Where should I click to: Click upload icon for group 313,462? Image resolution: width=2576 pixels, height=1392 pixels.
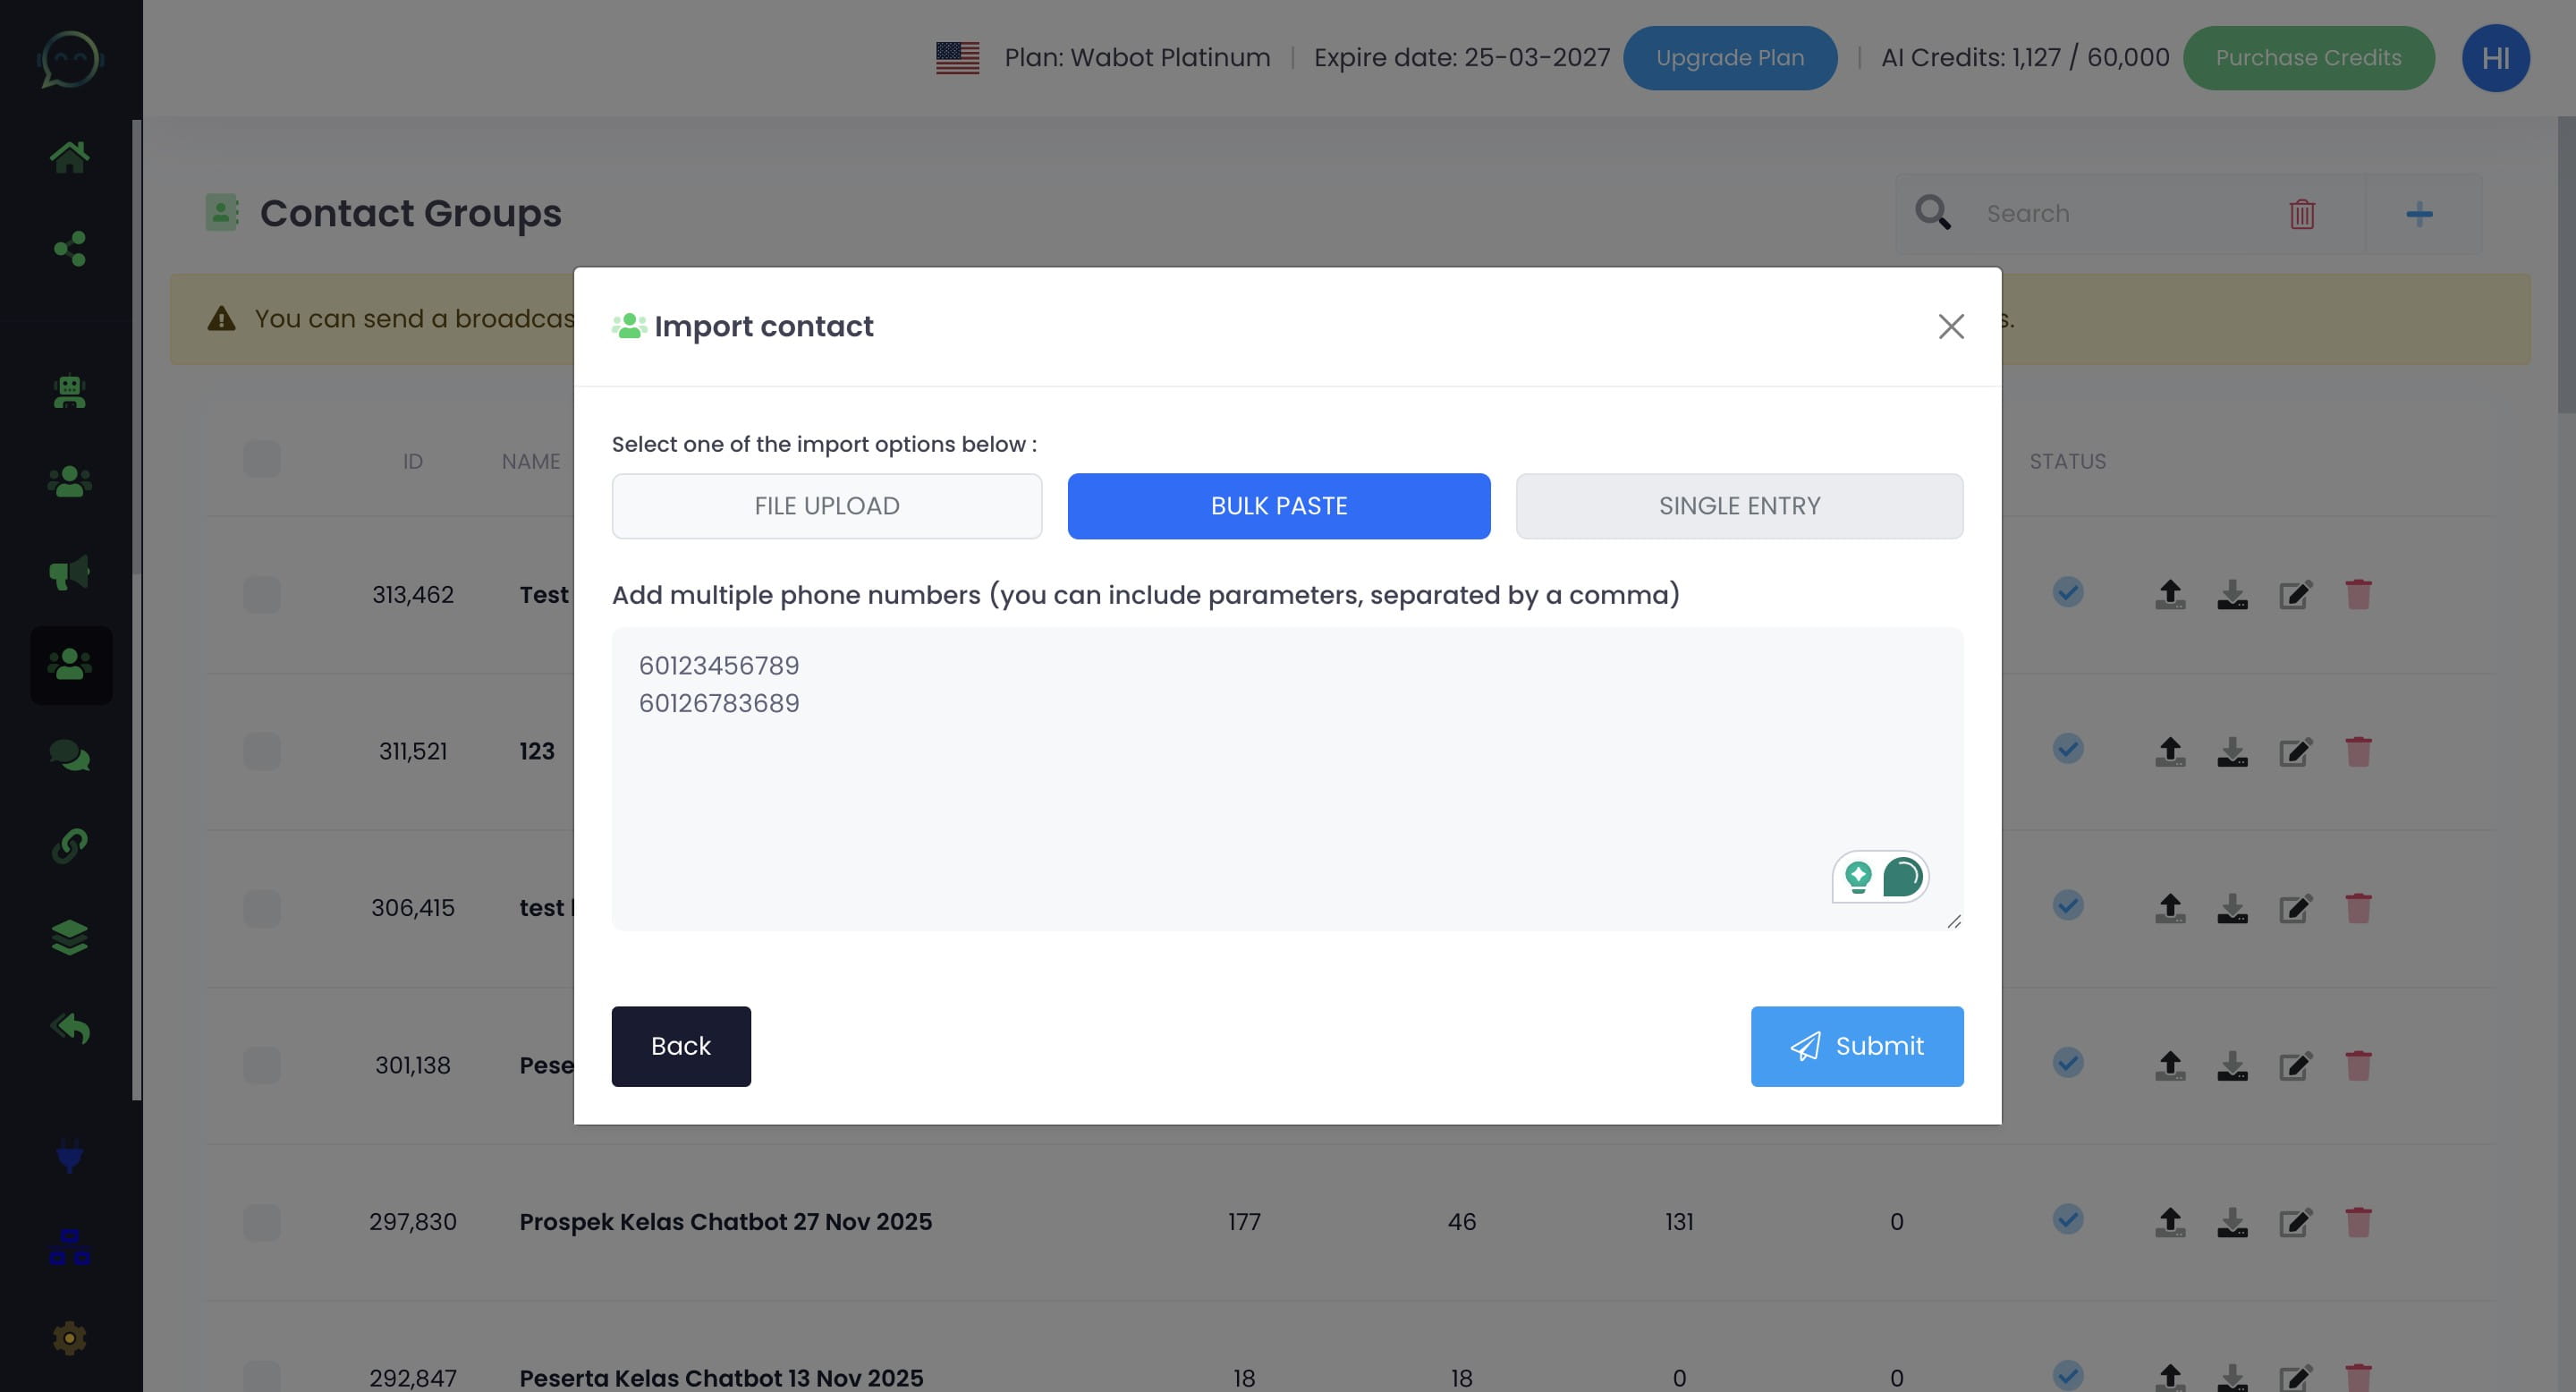pos(2169,594)
